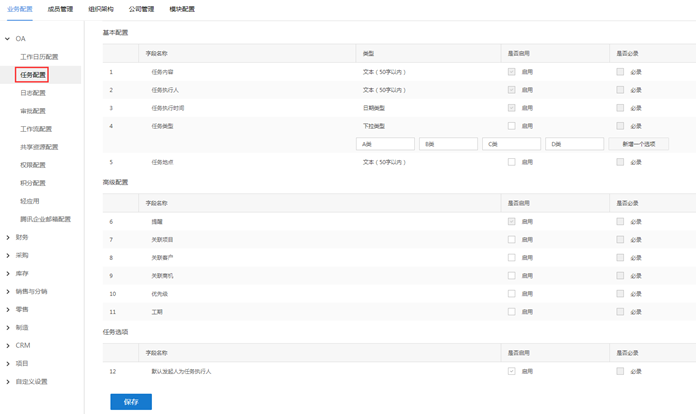This screenshot has height=414, width=696.
Task: Expand the 采购 section in sidebar
Action: pyautogui.click(x=8, y=256)
